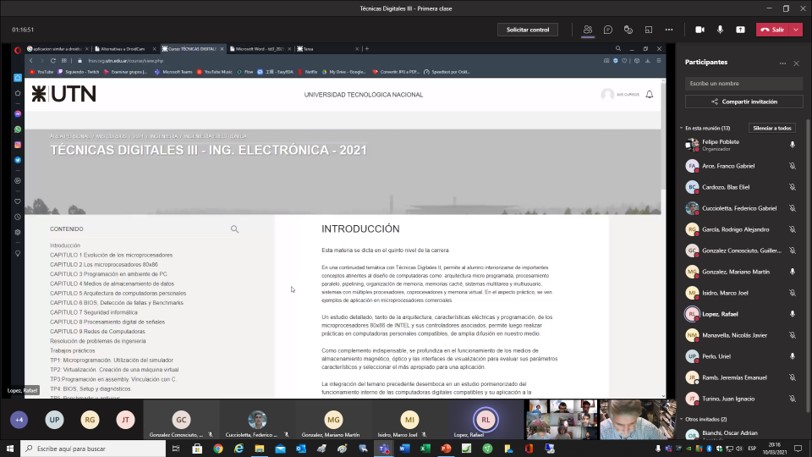The height and width of the screenshot is (457, 812).
Task: Click the browser easy setup menu icon
Action: [x=659, y=61]
